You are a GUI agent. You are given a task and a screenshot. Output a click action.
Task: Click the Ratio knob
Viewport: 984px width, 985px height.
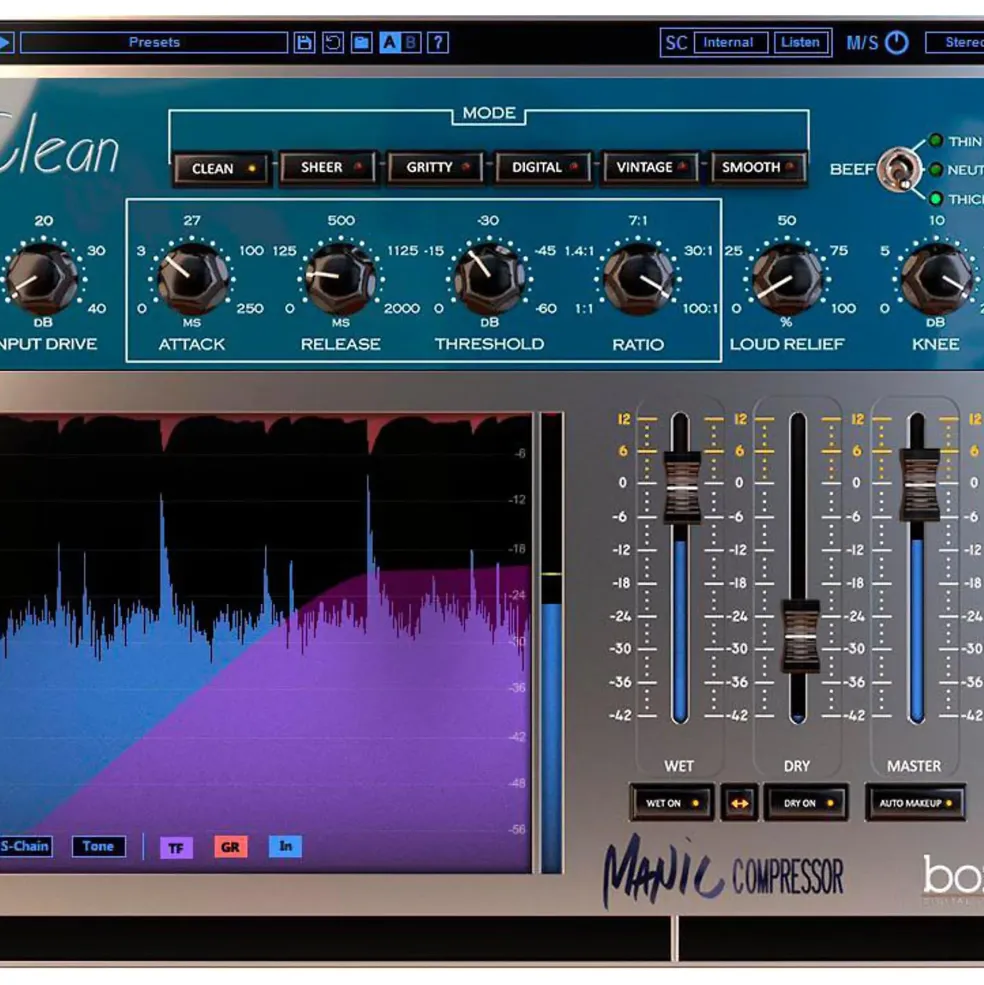pyautogui.click(x=638, y=279)
